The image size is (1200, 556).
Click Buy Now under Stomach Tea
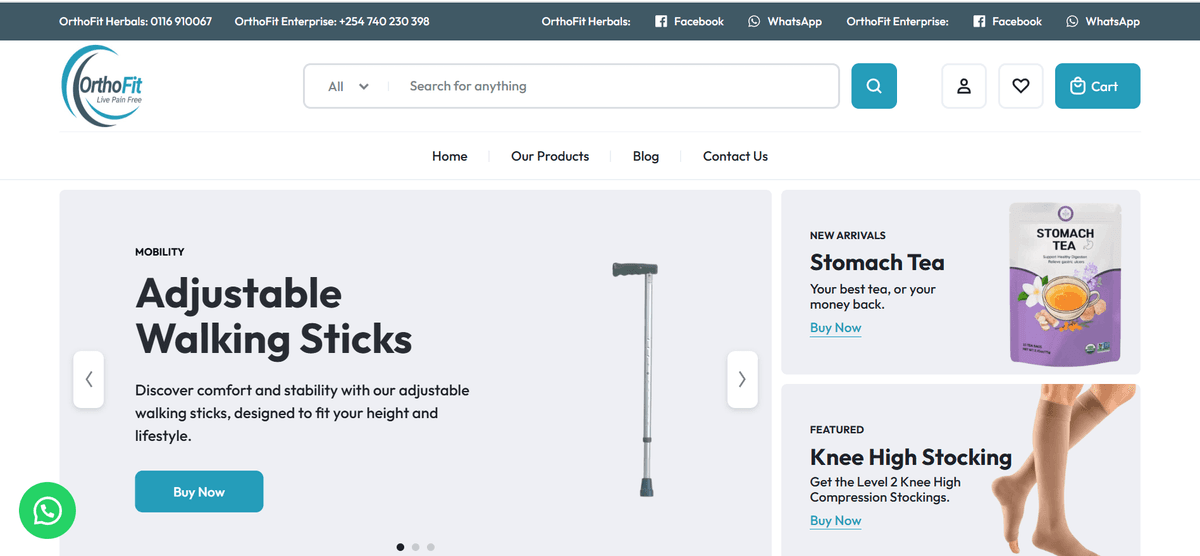[835, 328]
